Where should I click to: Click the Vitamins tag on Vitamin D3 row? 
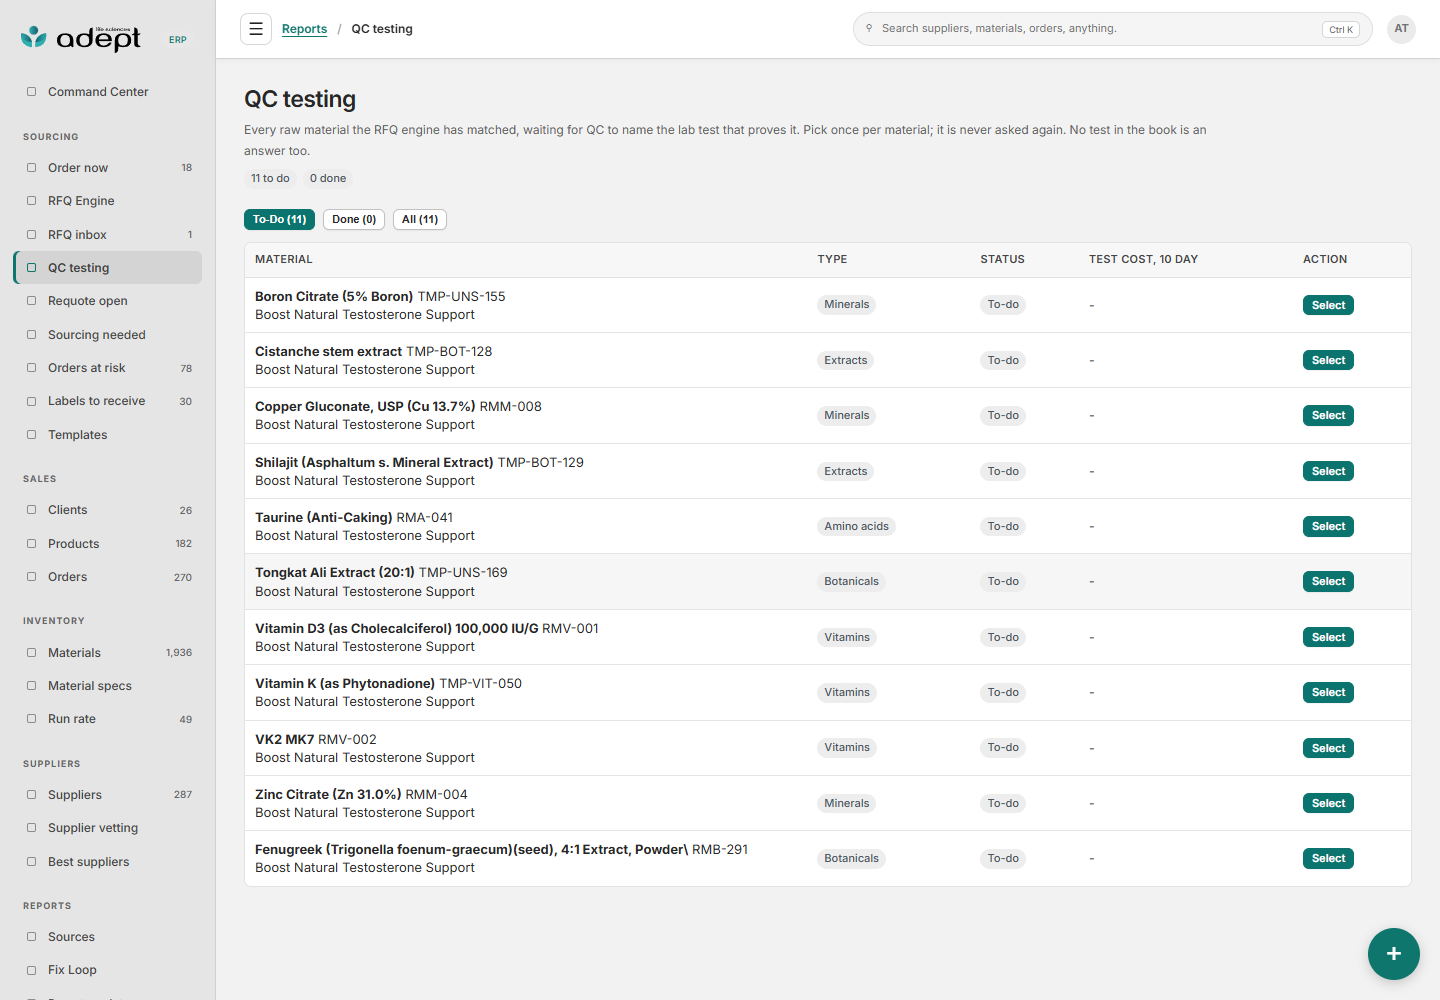click(x=847, y=637)
